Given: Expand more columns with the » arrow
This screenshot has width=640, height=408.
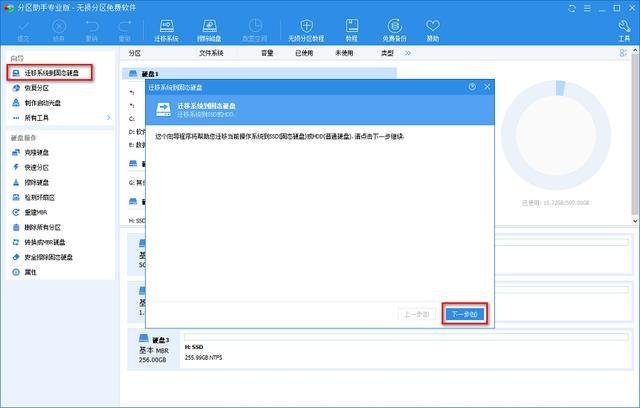Looking at the screenshot, I should pos(408,53).
